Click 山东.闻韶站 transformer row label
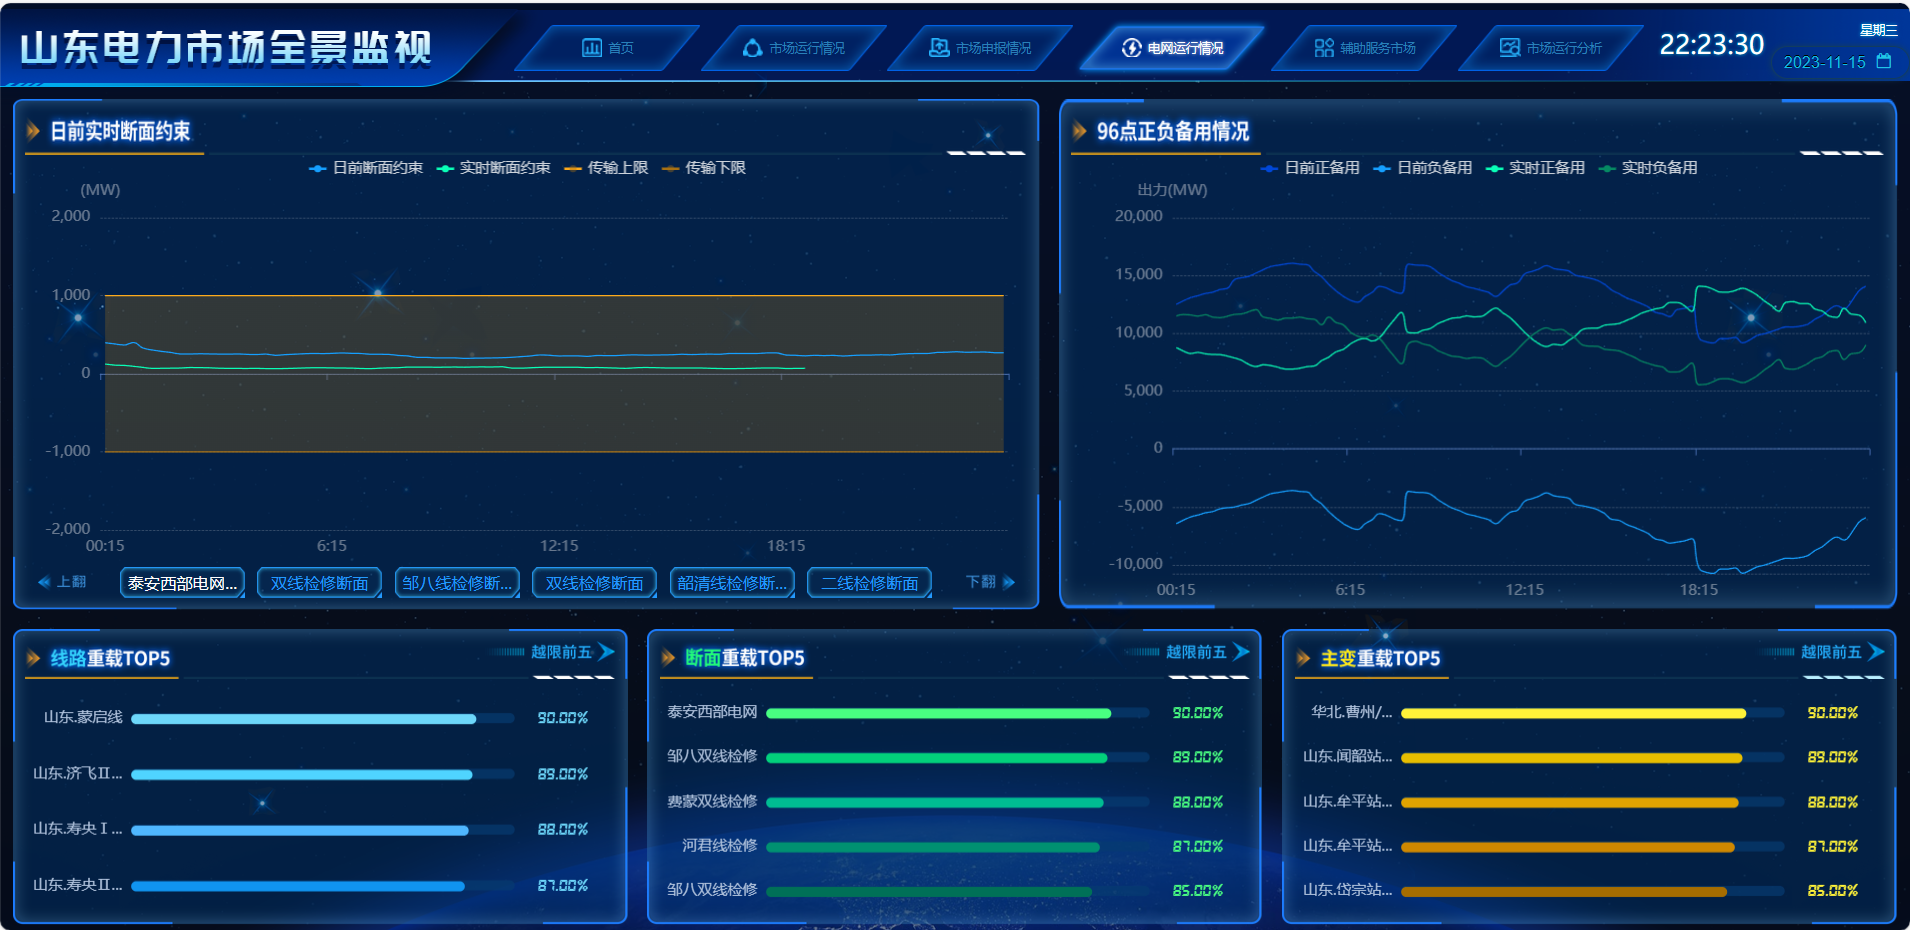Image resolution: width=1910 pixels, height=930 pixels. pos(1347,756)
